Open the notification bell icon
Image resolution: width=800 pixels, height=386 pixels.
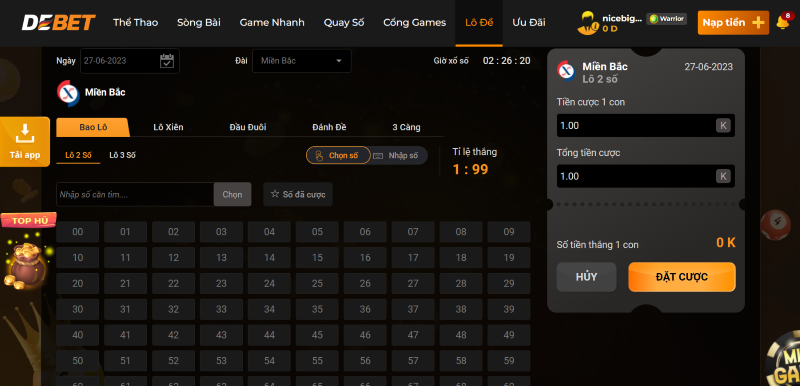click(x=783, y=22)
